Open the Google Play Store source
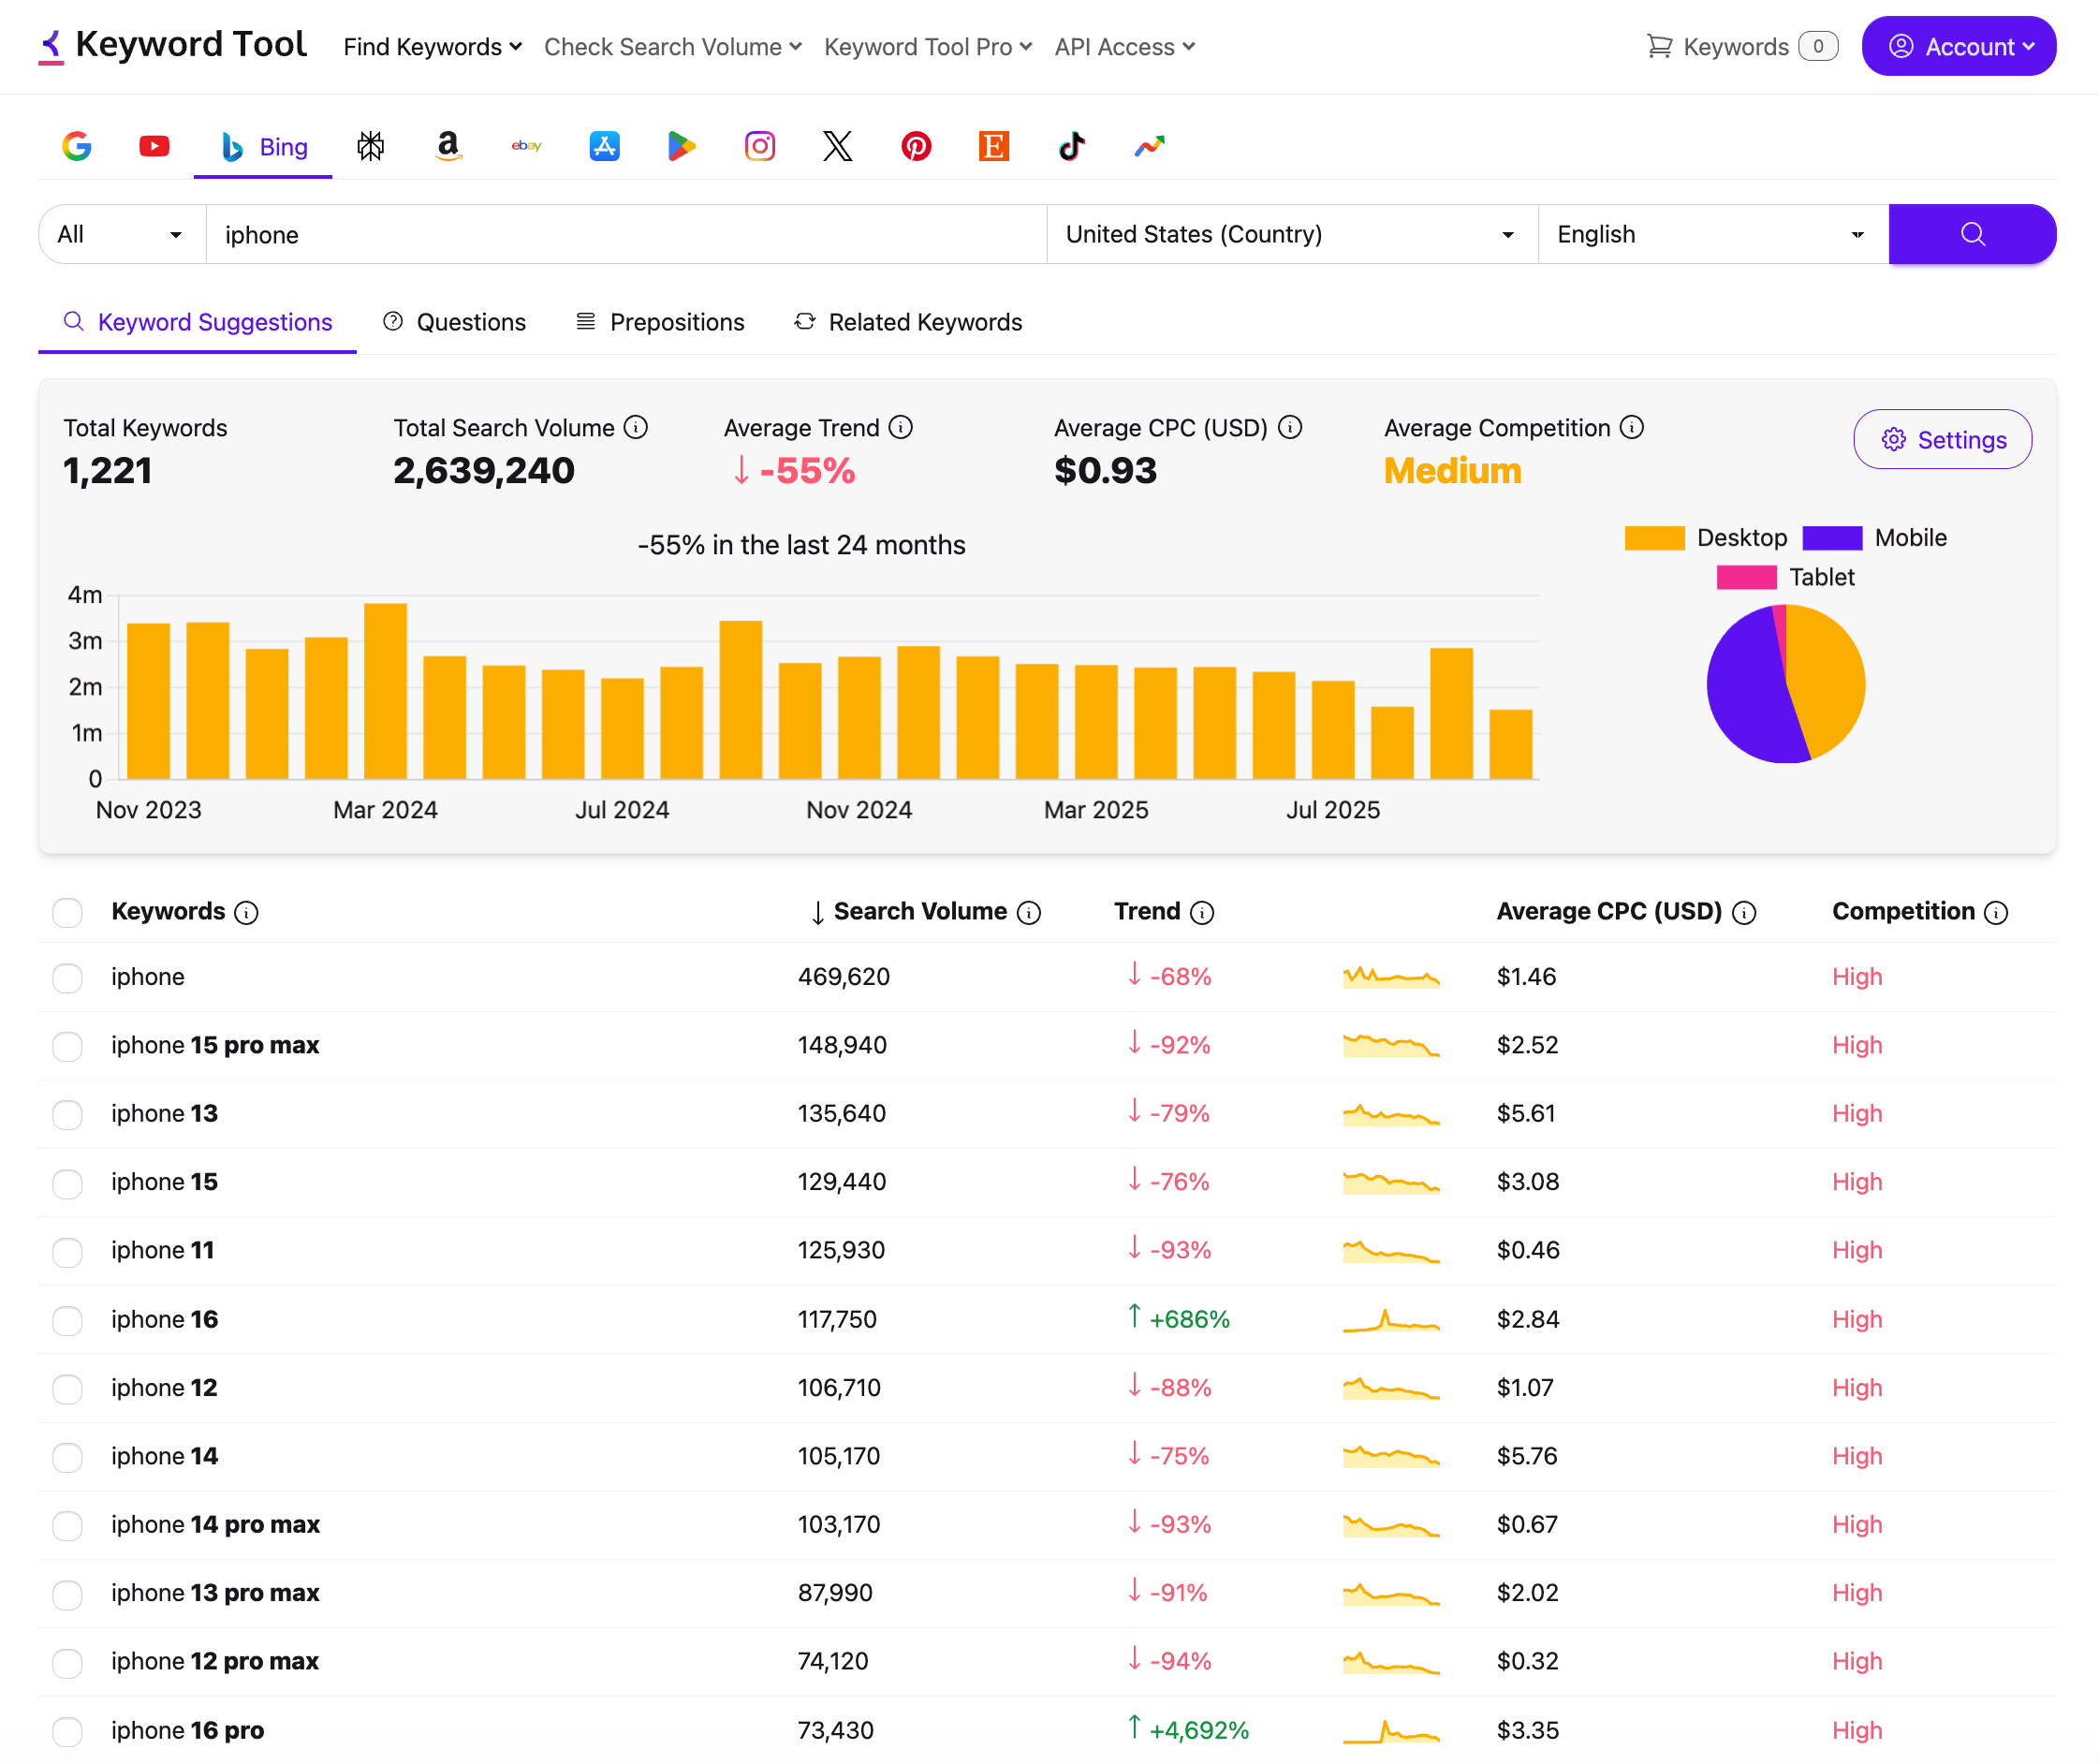This screenshot has width=2099, height=1764. [682, 146]
